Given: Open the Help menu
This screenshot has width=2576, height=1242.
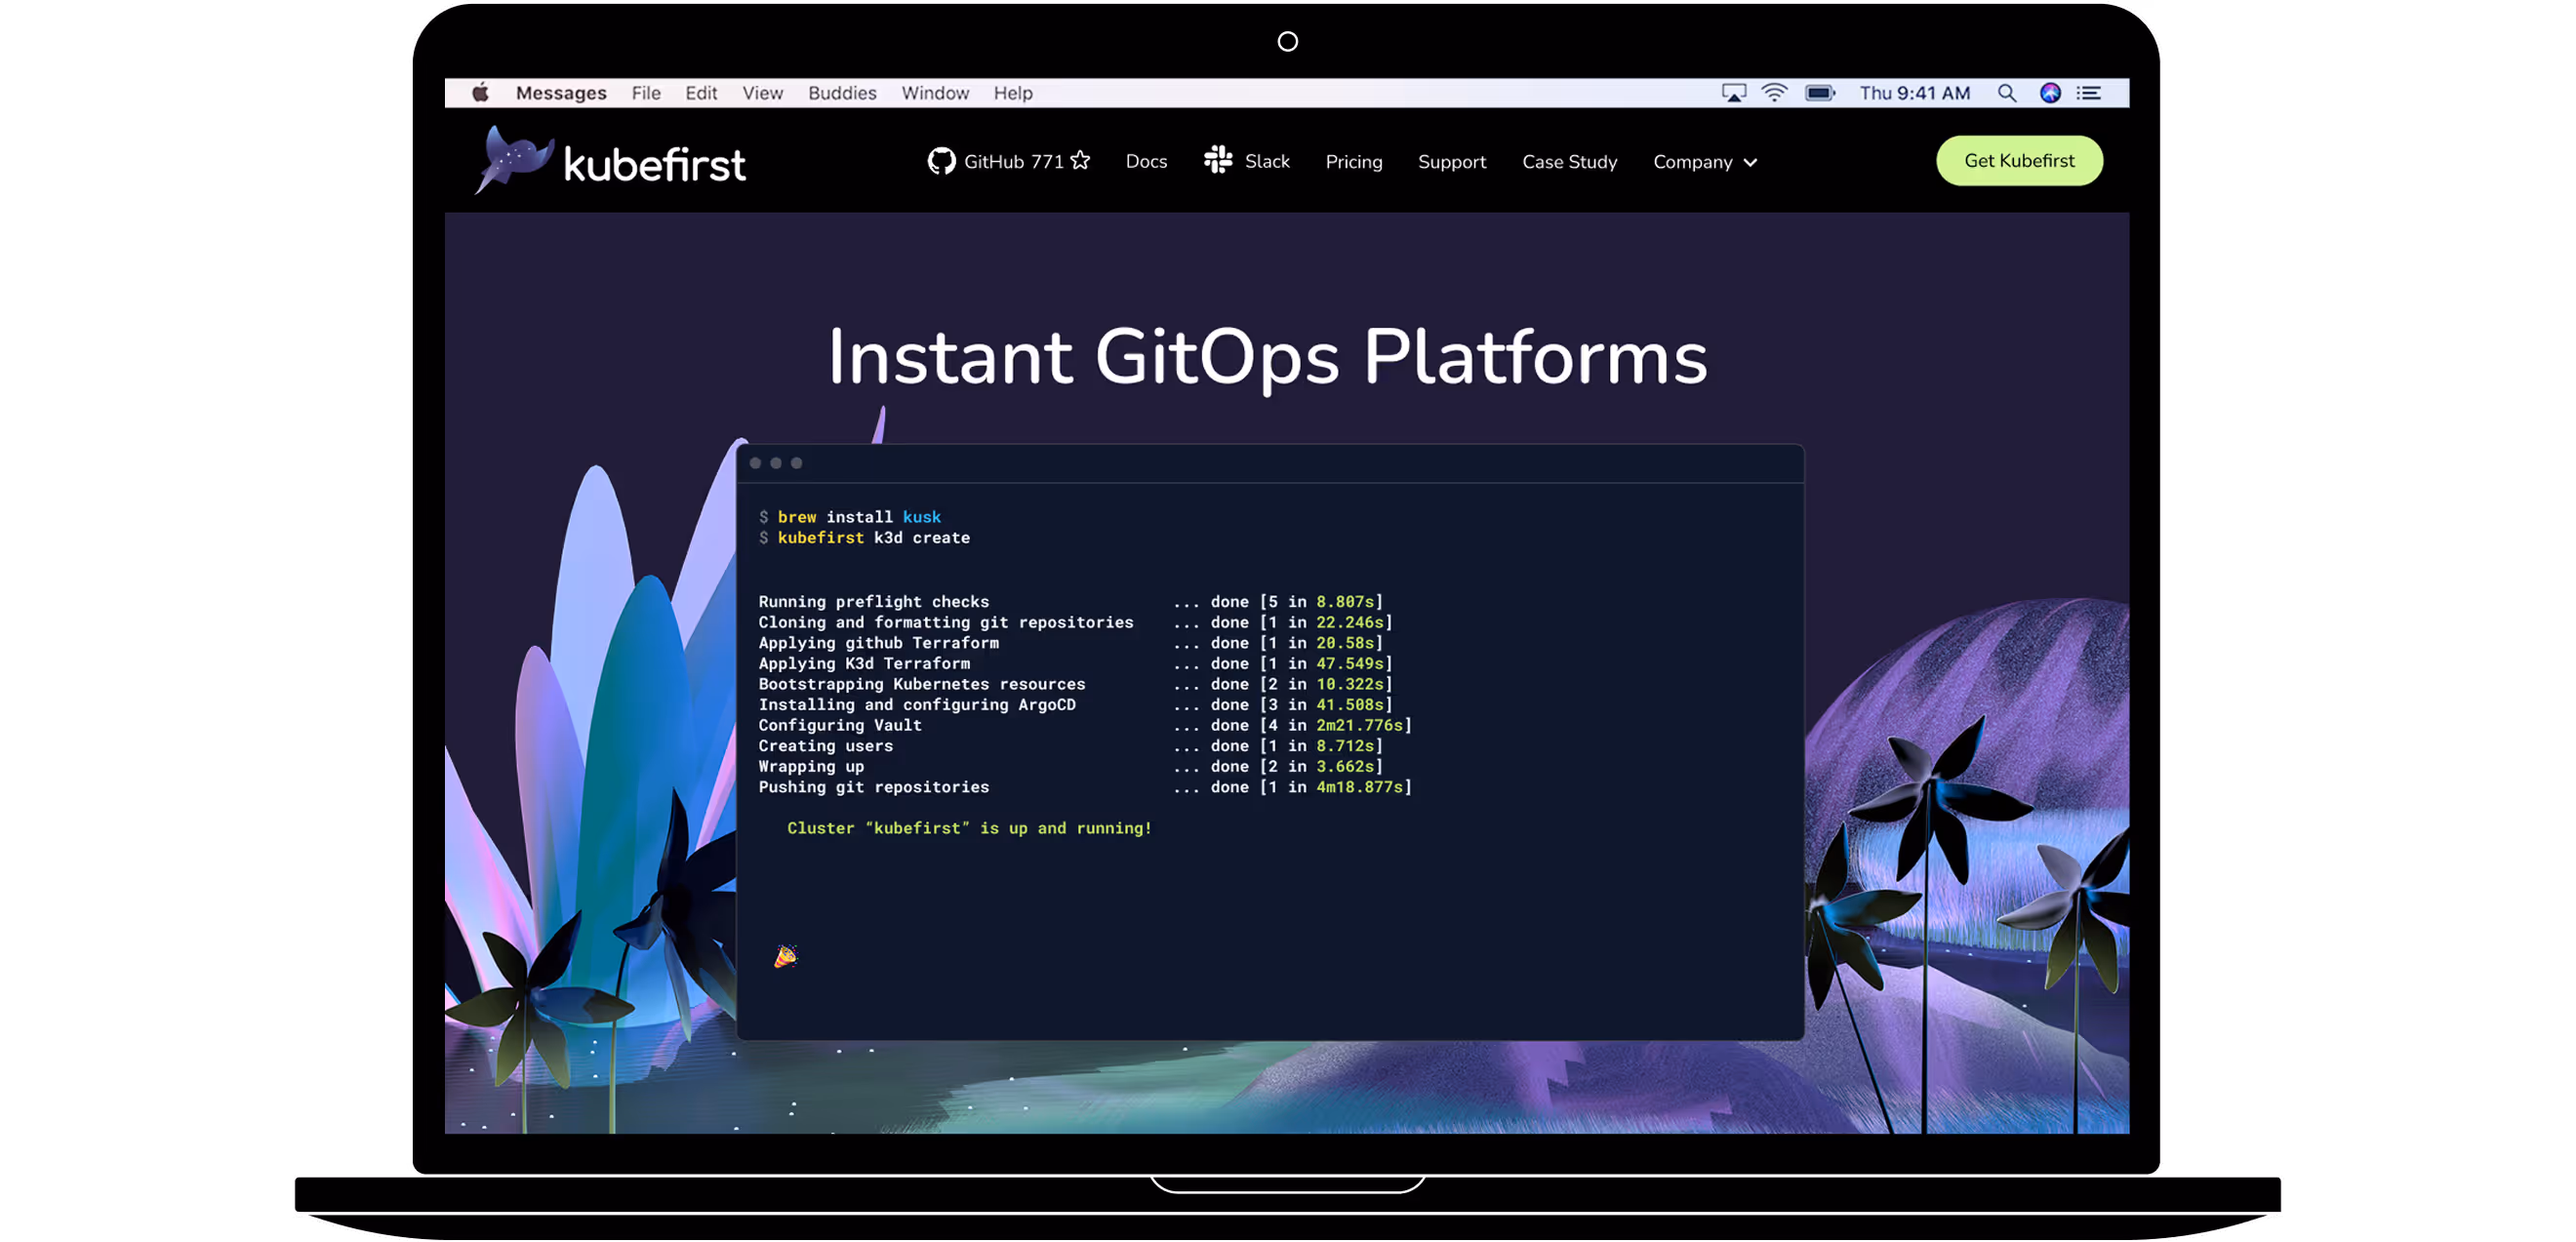Looking at the screenshot, I should (1013, 93).
